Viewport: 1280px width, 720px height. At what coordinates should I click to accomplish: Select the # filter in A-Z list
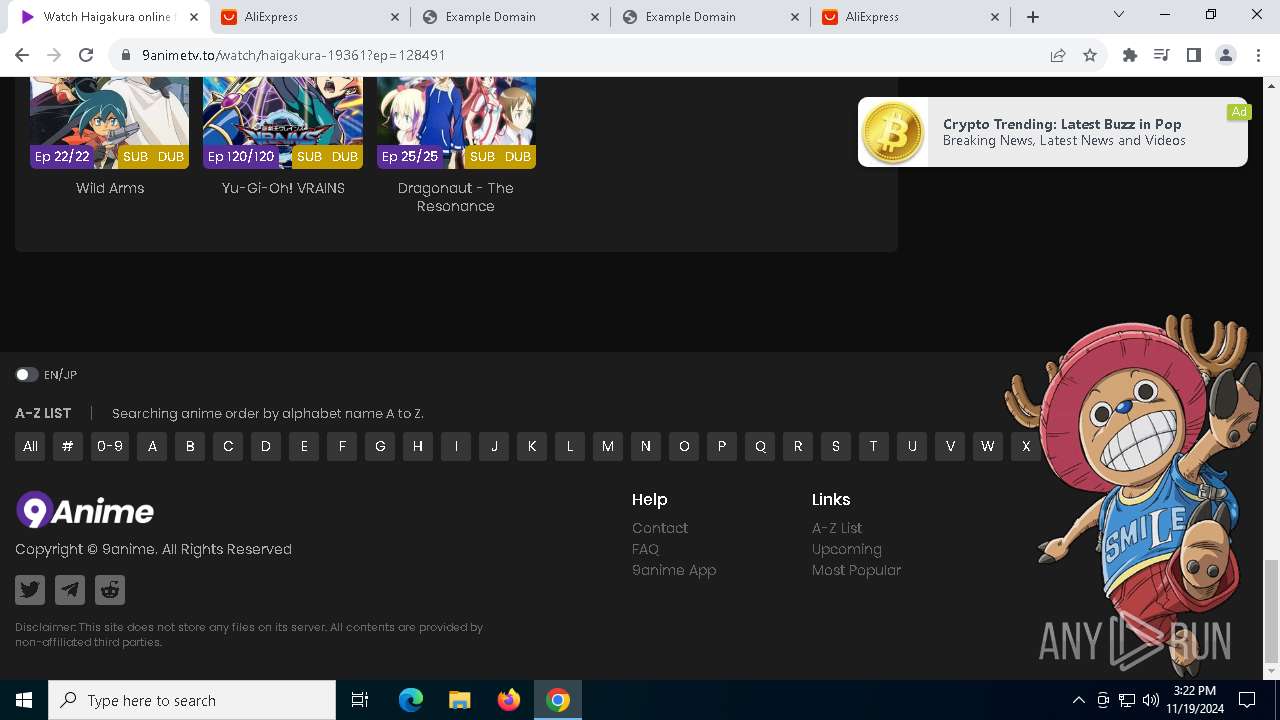coord(67,446)
